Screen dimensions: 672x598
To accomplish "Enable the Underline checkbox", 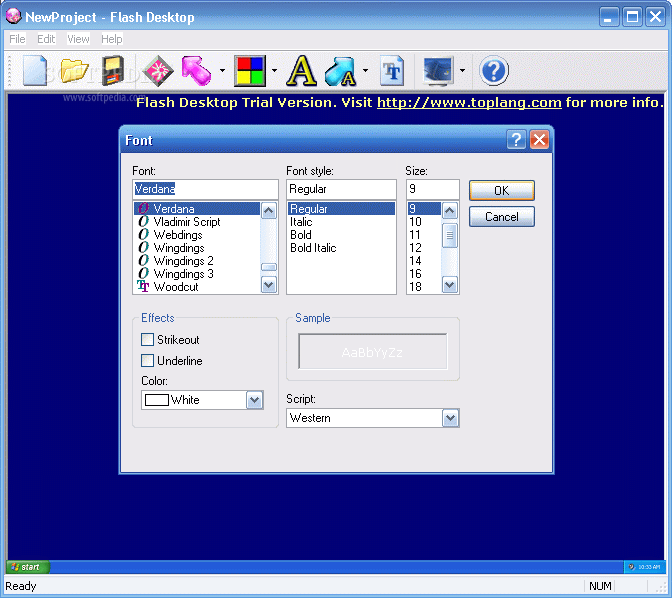I will (147, 361).
